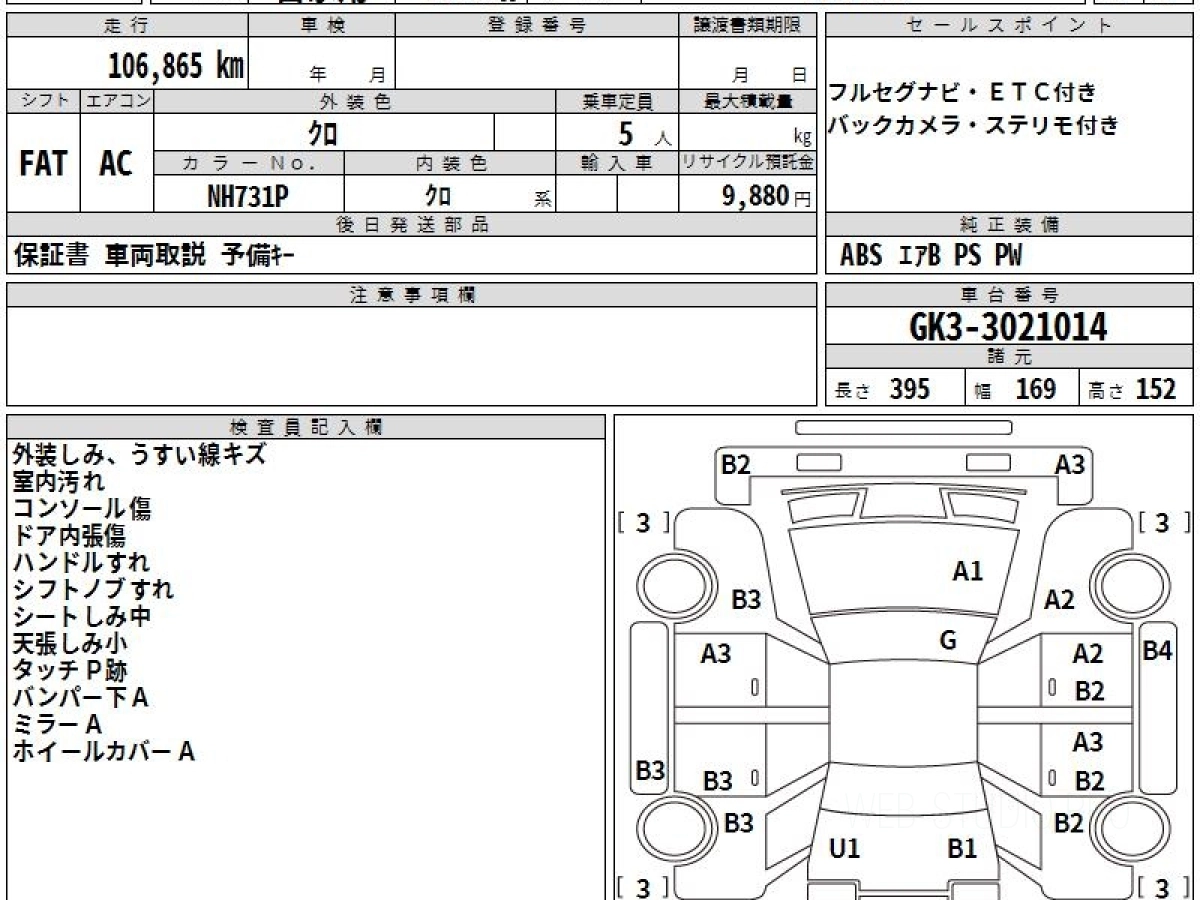Click the AC air conditioner value
1200x900 pixels.
116,164
